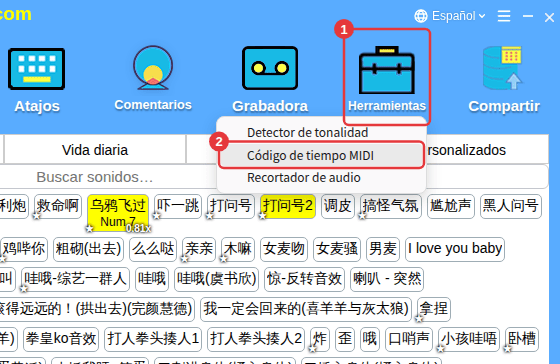This screenshot has width=560, height=364.
Task: Play the 粗砌(出去) sound
Action: coord(88,249)
